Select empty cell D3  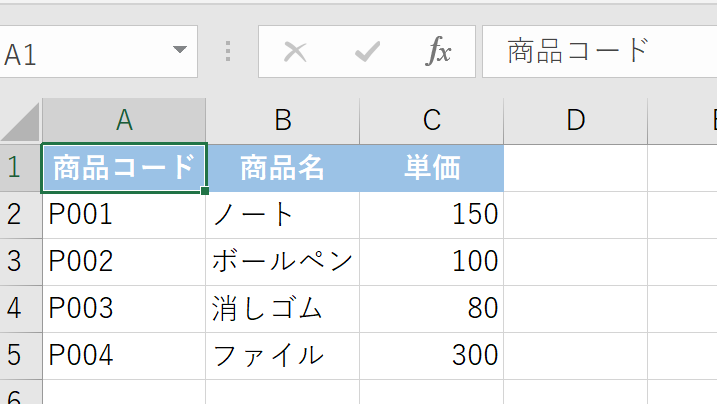point(576,262)
